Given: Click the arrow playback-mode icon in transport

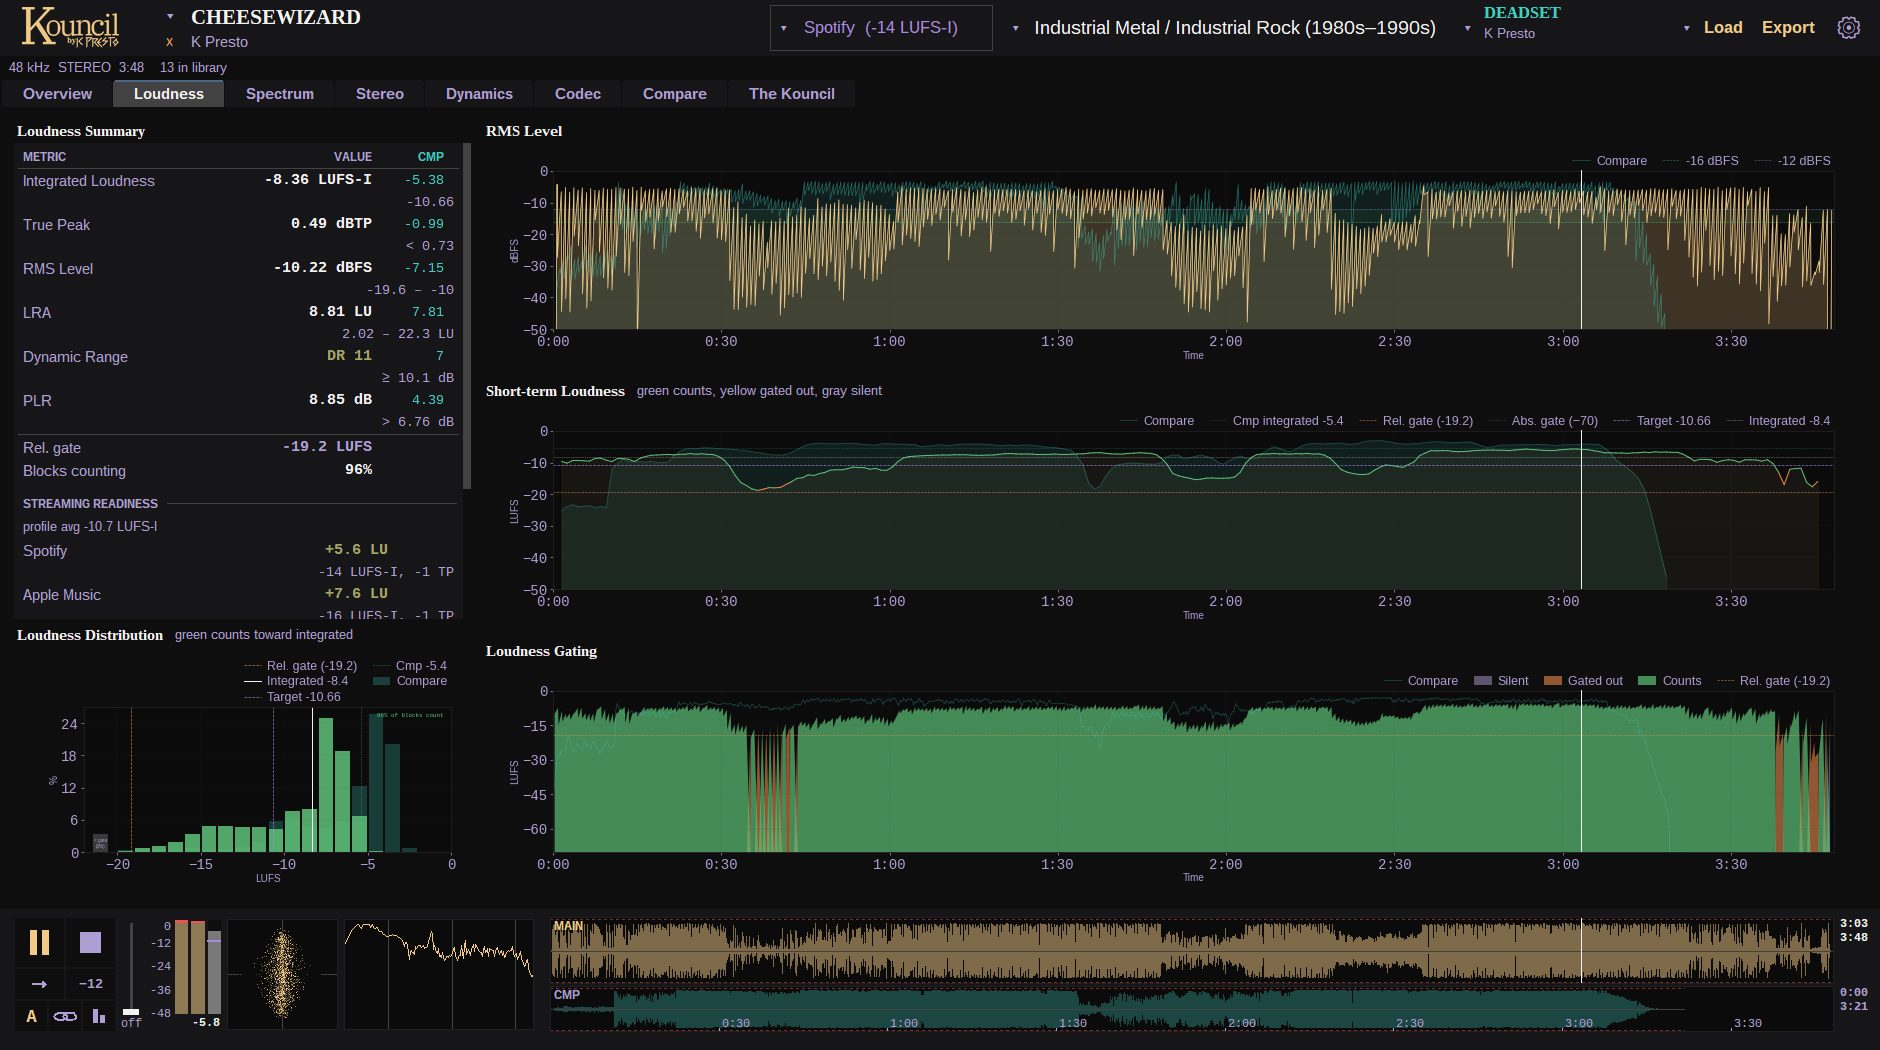Looking at the screenshot, I should pos(39,984).
